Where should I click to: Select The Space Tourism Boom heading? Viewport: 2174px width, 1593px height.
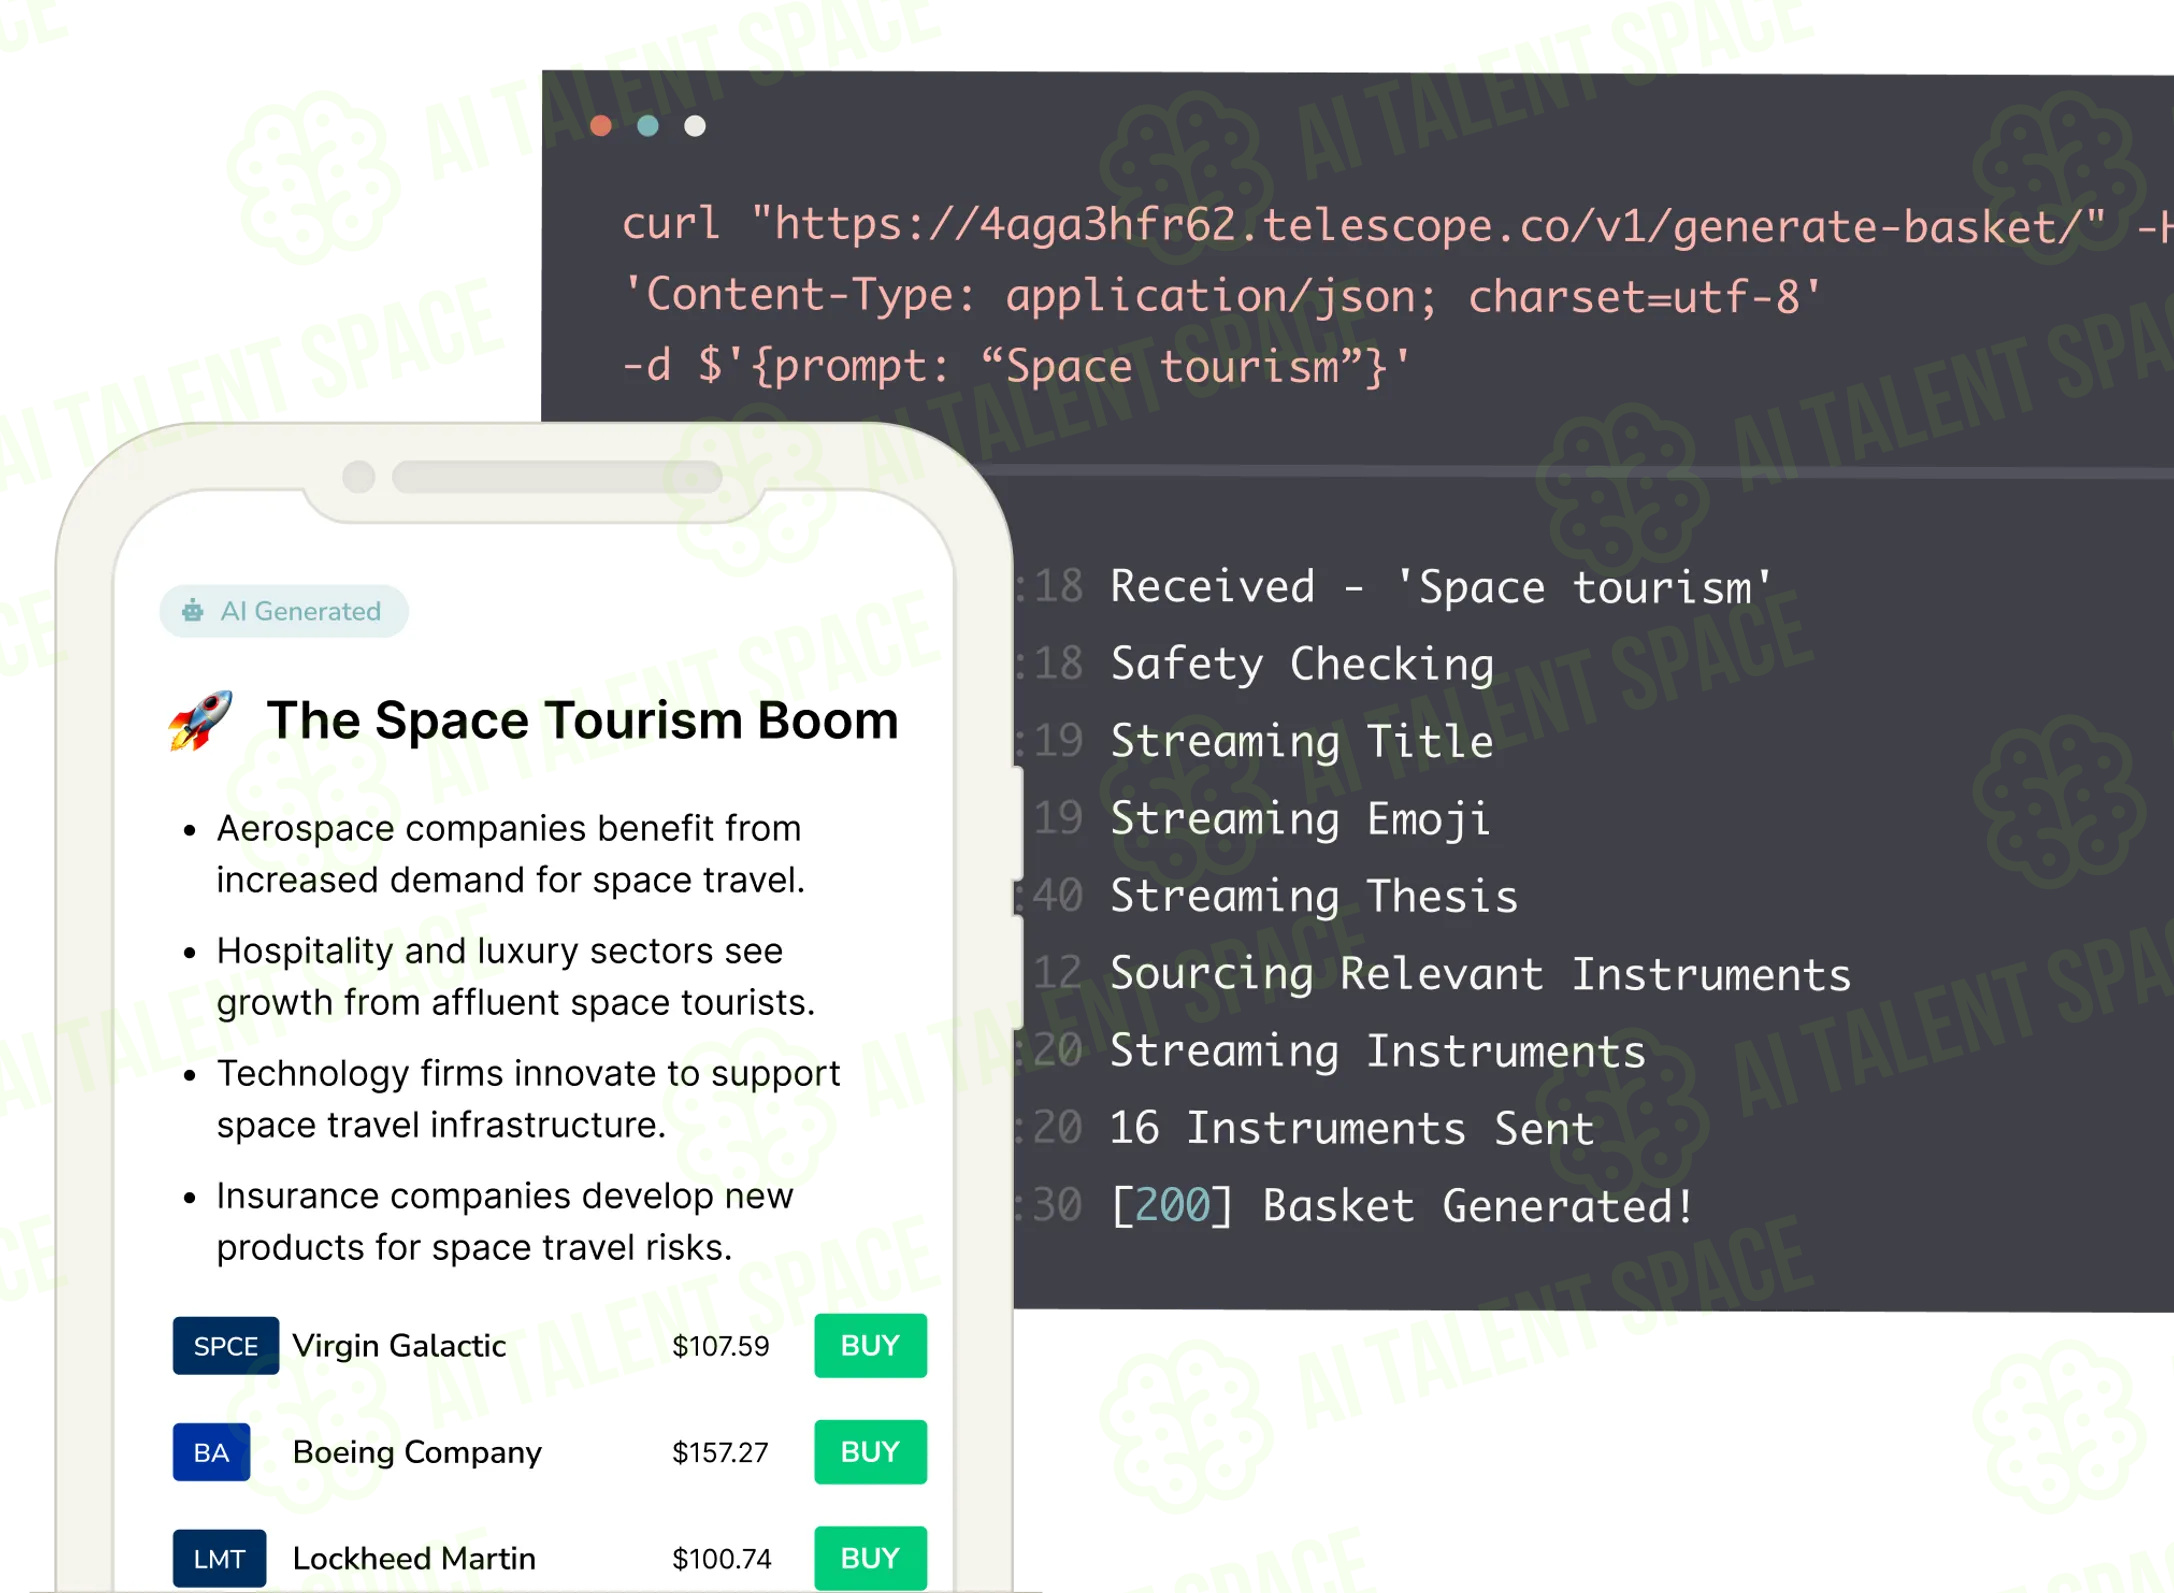[x=583, y=720]
